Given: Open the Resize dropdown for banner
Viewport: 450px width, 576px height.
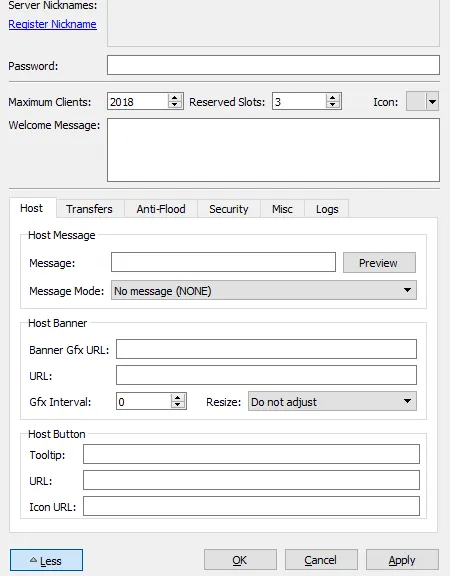Looking at the screenshot, I should (x=332, y=402).
